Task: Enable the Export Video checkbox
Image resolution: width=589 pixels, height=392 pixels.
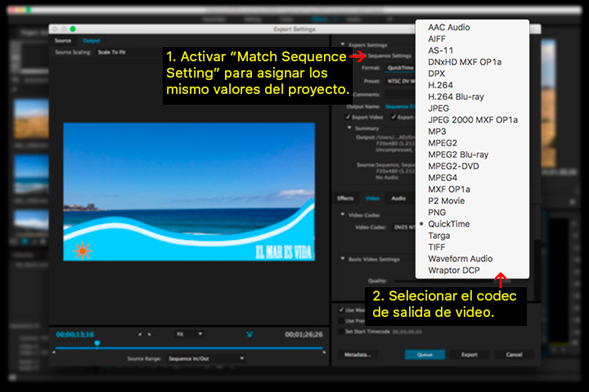Action: tap(348, 117)
